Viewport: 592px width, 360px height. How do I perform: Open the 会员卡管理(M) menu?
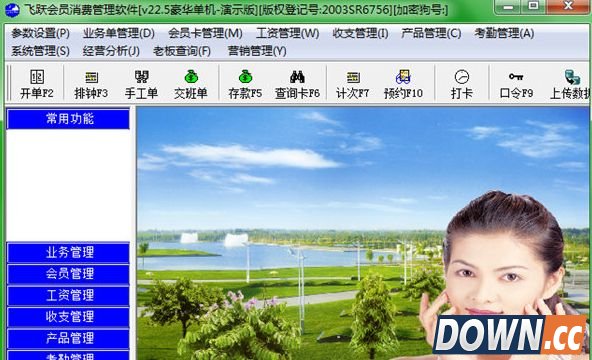[205, 33]
